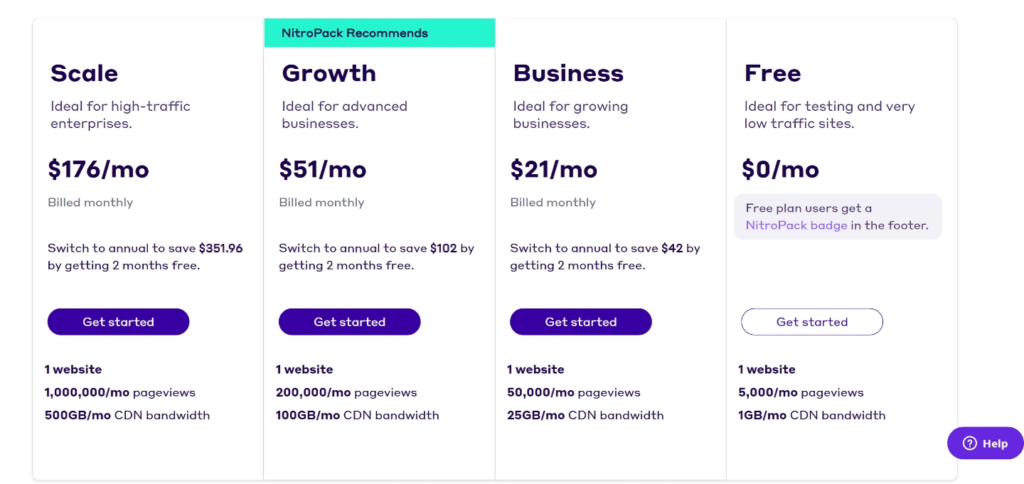The width and height of the screenshot is (1024, 484).
Task: Click the Free plan title
Action: [x=772, y=73]
